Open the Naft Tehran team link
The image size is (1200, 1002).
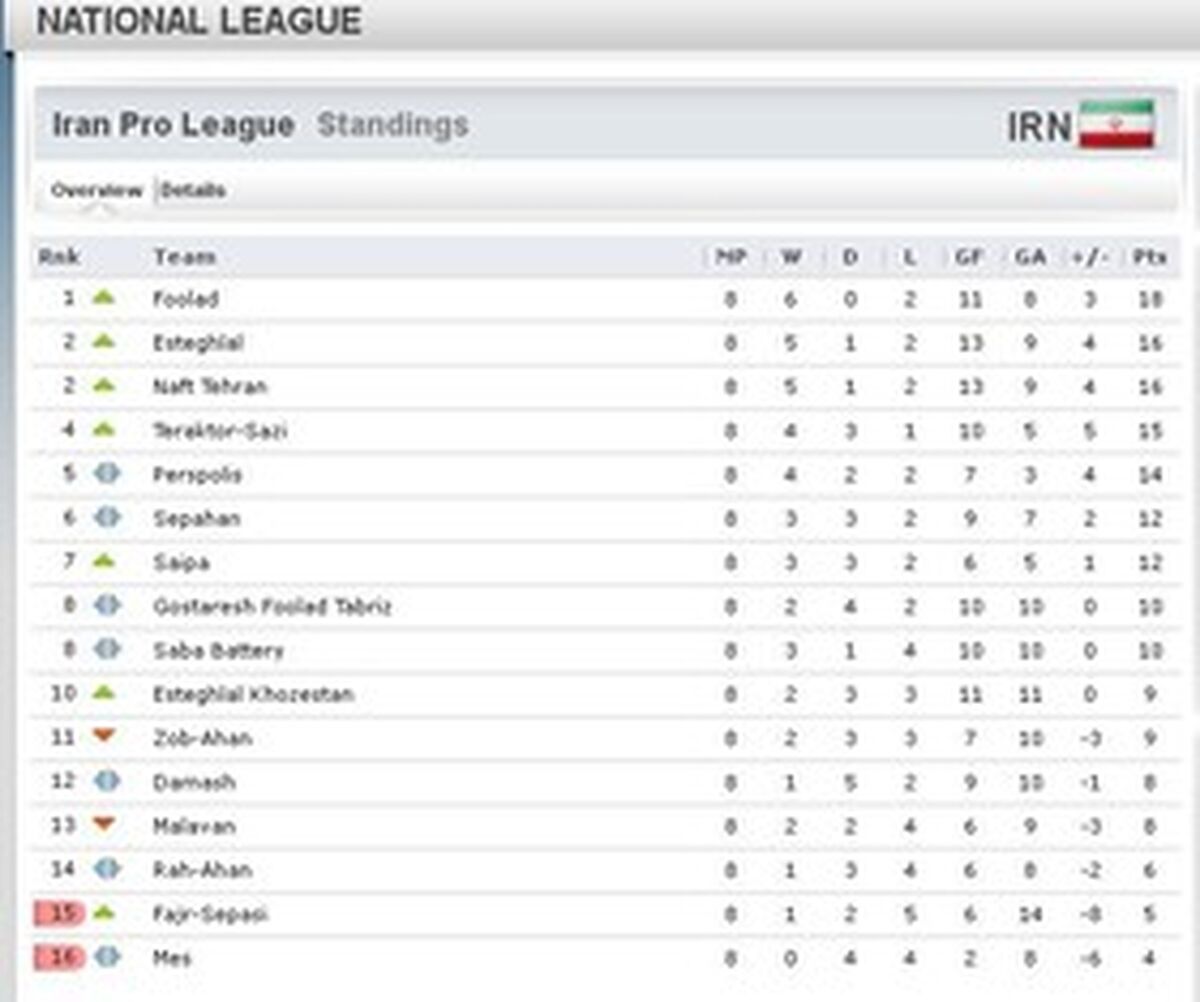[x=210, y=387]
